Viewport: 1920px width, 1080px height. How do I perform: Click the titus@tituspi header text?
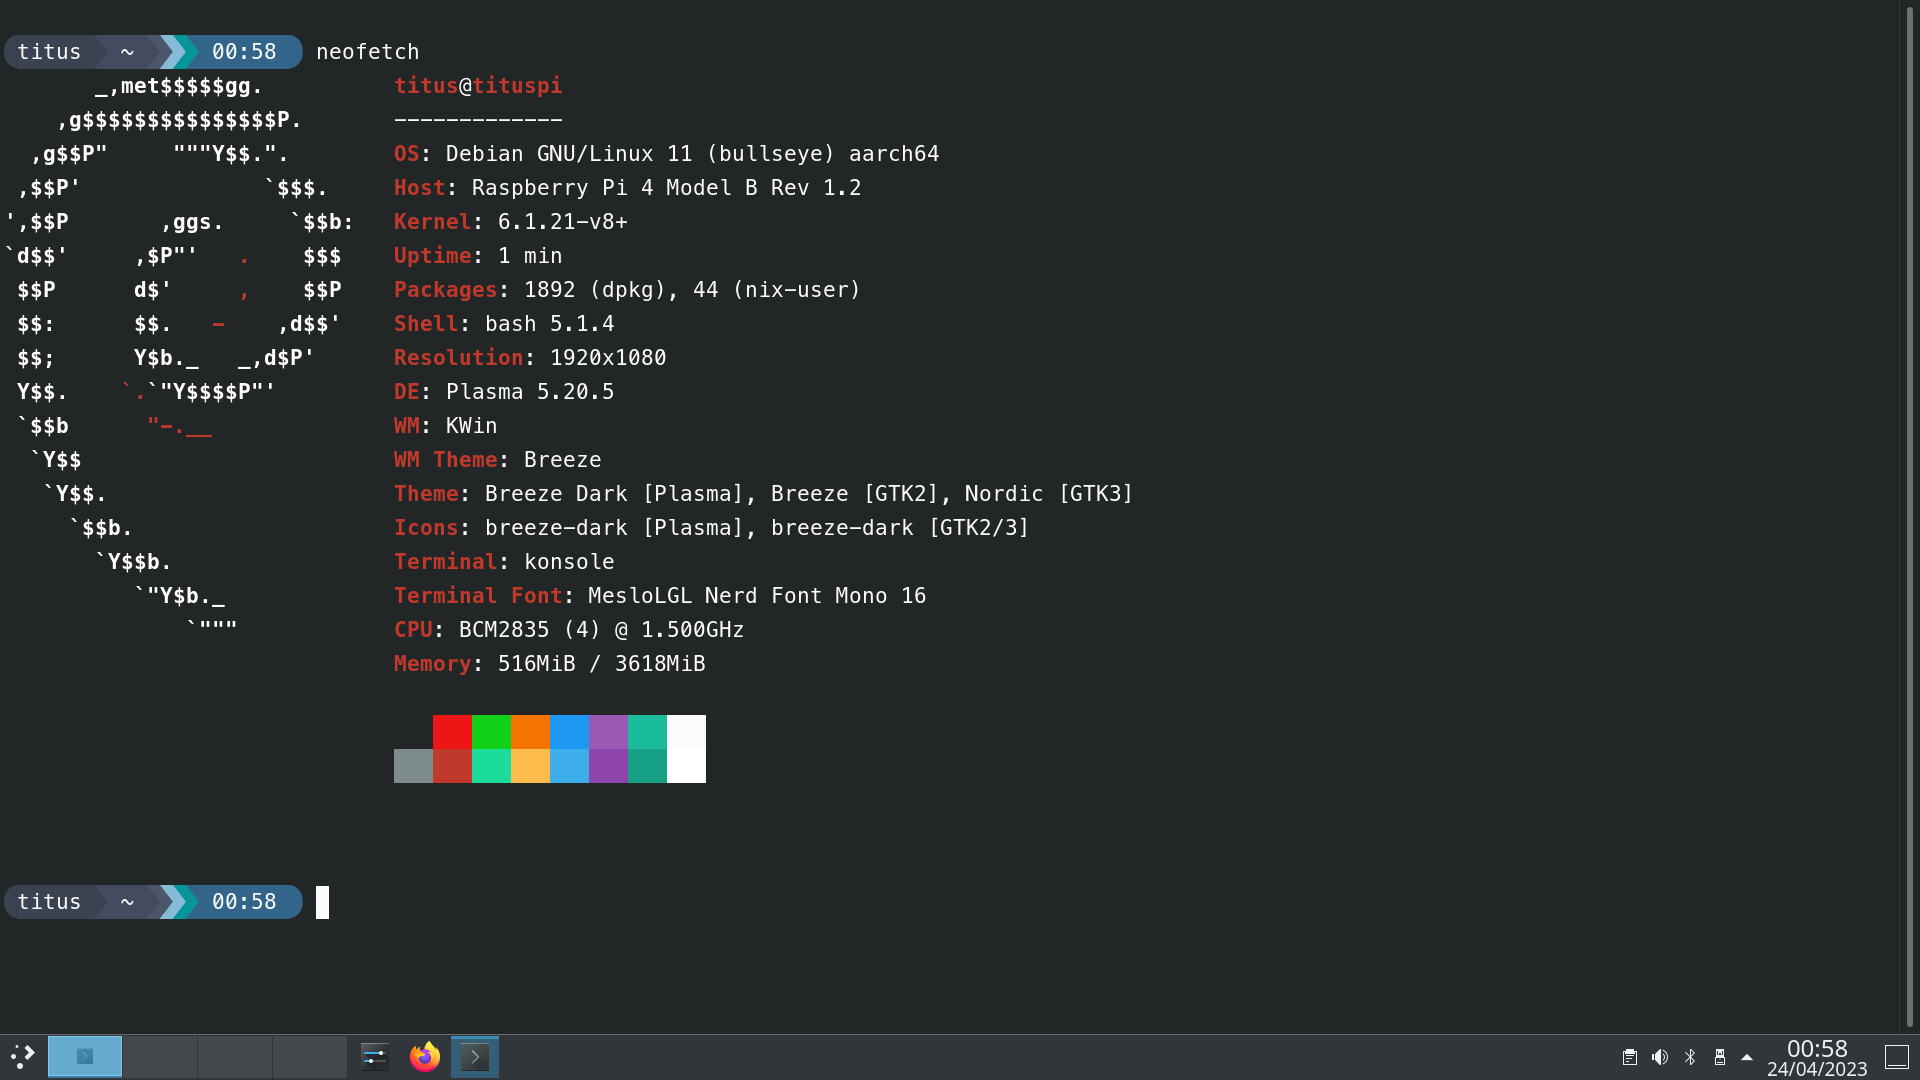click(x=478, y=86)
